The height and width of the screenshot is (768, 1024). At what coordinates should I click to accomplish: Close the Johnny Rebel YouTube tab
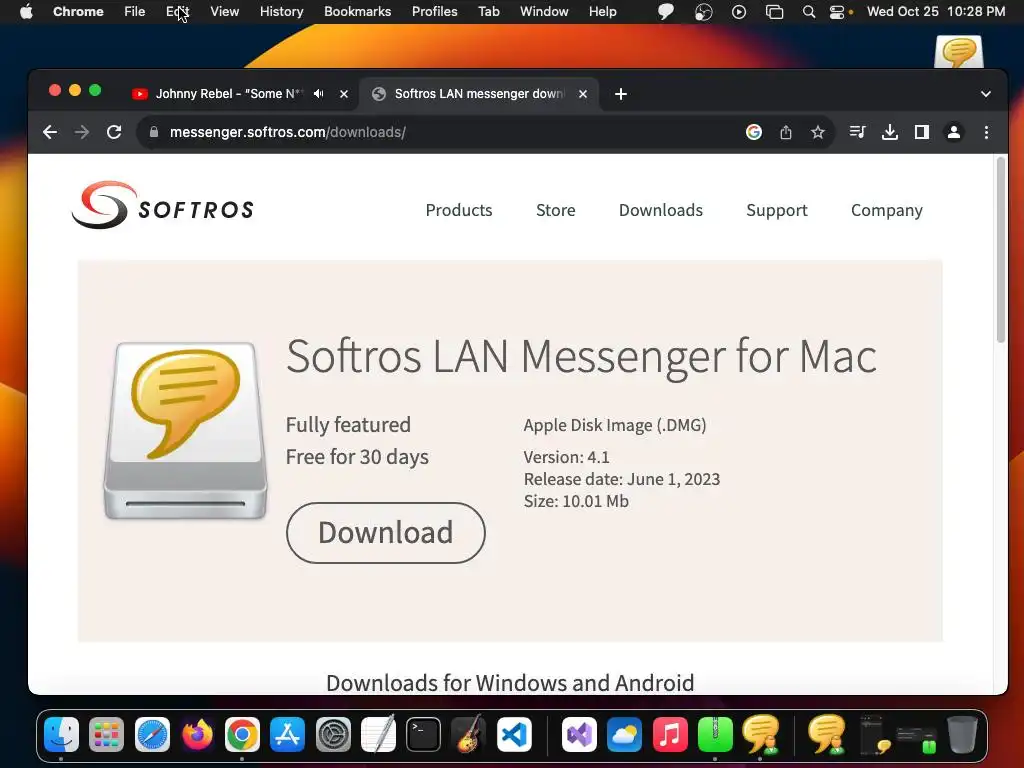click(344, 94)
